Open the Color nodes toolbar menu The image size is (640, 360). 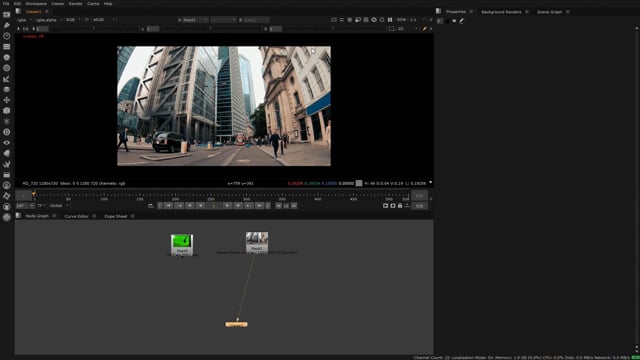click(x=7, y=58)
